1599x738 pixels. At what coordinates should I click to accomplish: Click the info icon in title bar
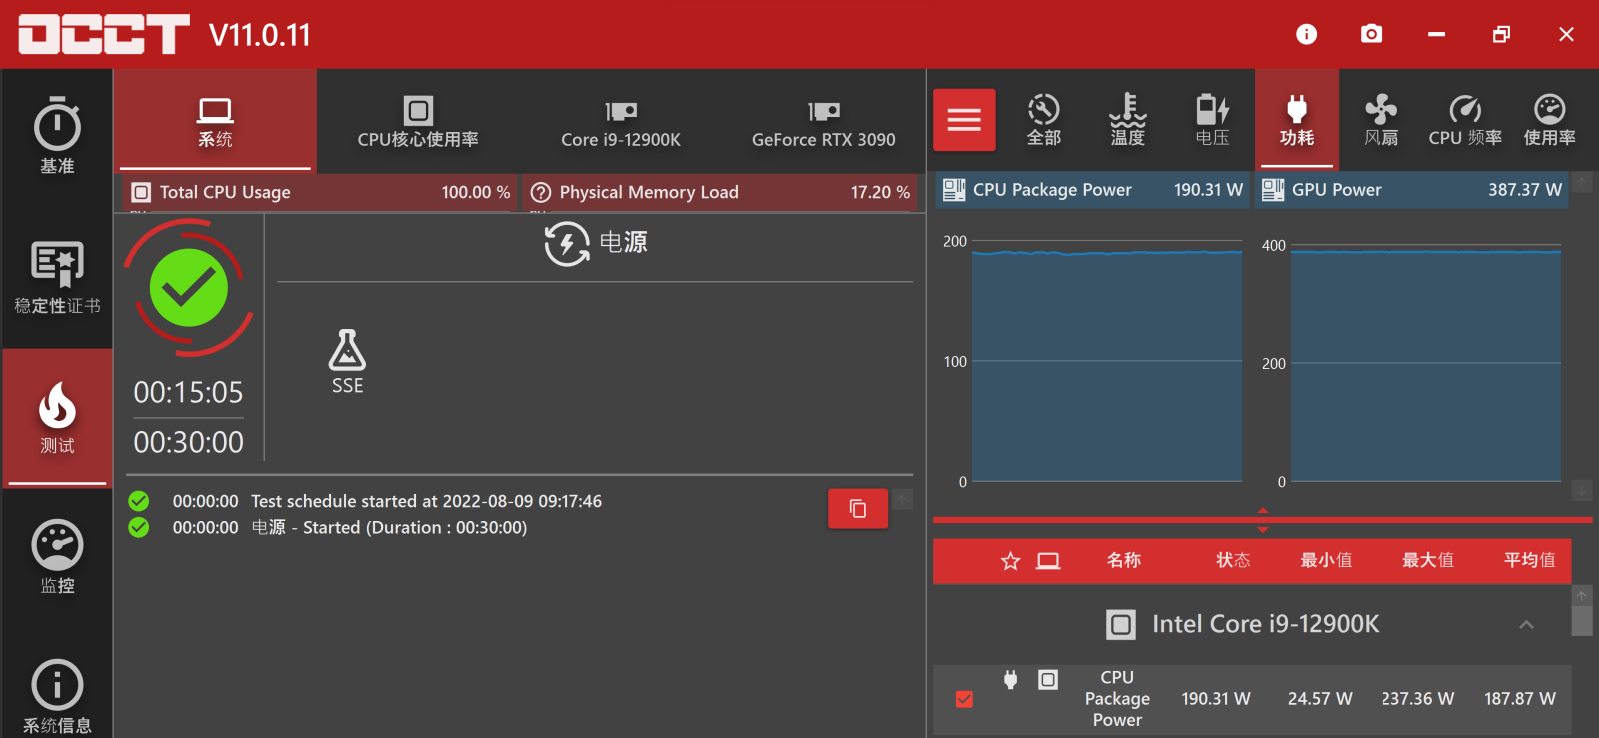coord(1306,34)
